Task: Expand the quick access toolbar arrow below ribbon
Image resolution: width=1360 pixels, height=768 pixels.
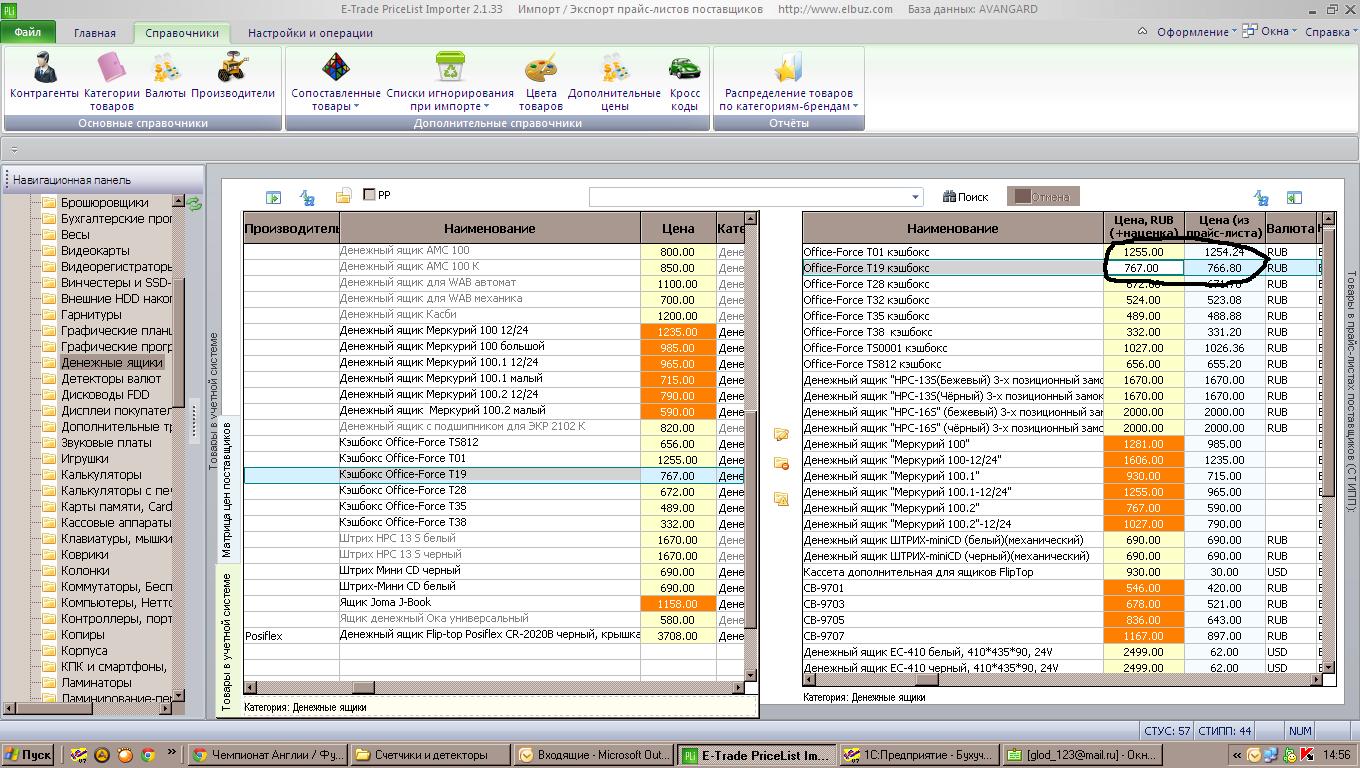Action: [x=14, y=150]
